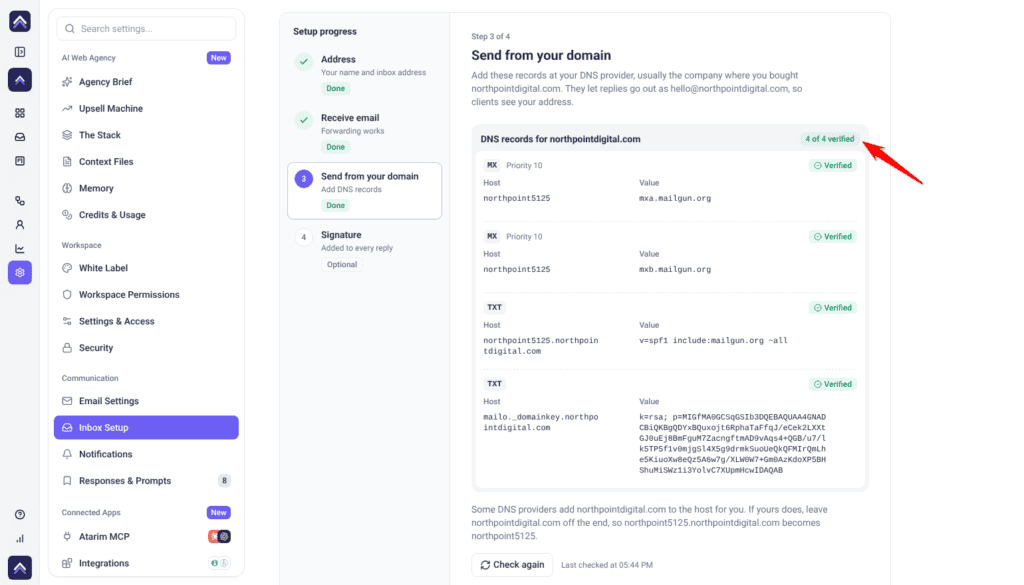Click the mxb.mailgun.org value

pos(675,269)
